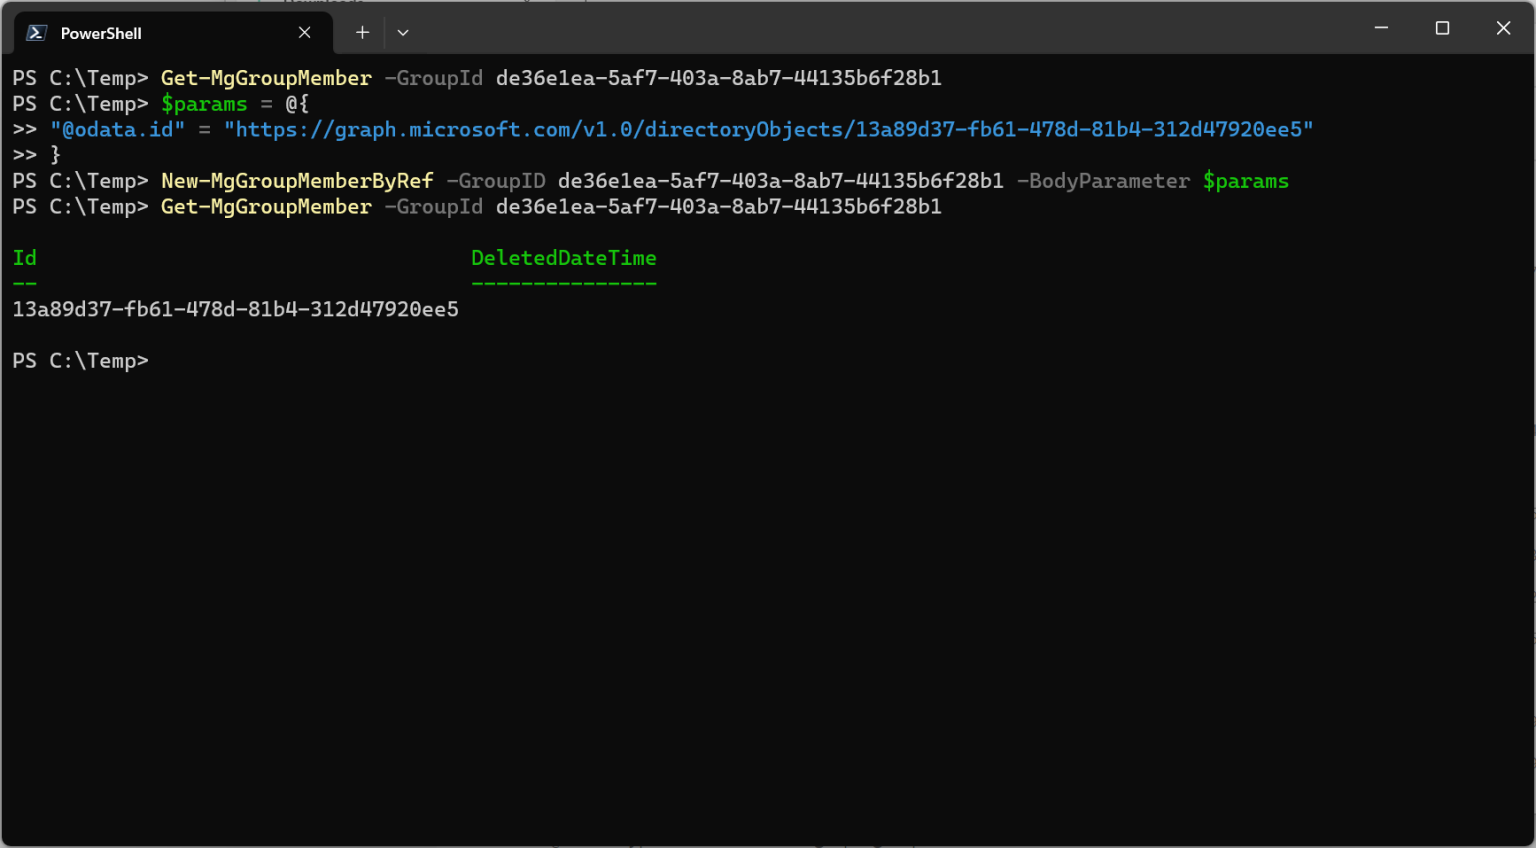The height and width of the screenshot is (848, 1536).
Task: Click the DeletedDateTime column header
Action: [563, 258]
